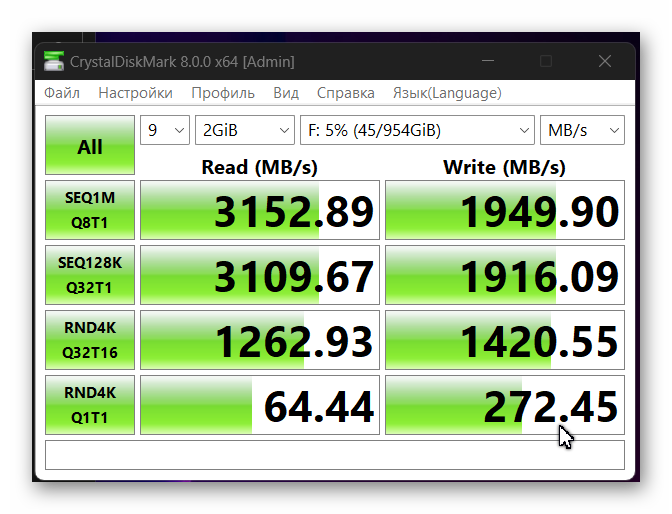Click the 3109.67 read result
Viewport: 672px width, 514px height.
(260, 275)
